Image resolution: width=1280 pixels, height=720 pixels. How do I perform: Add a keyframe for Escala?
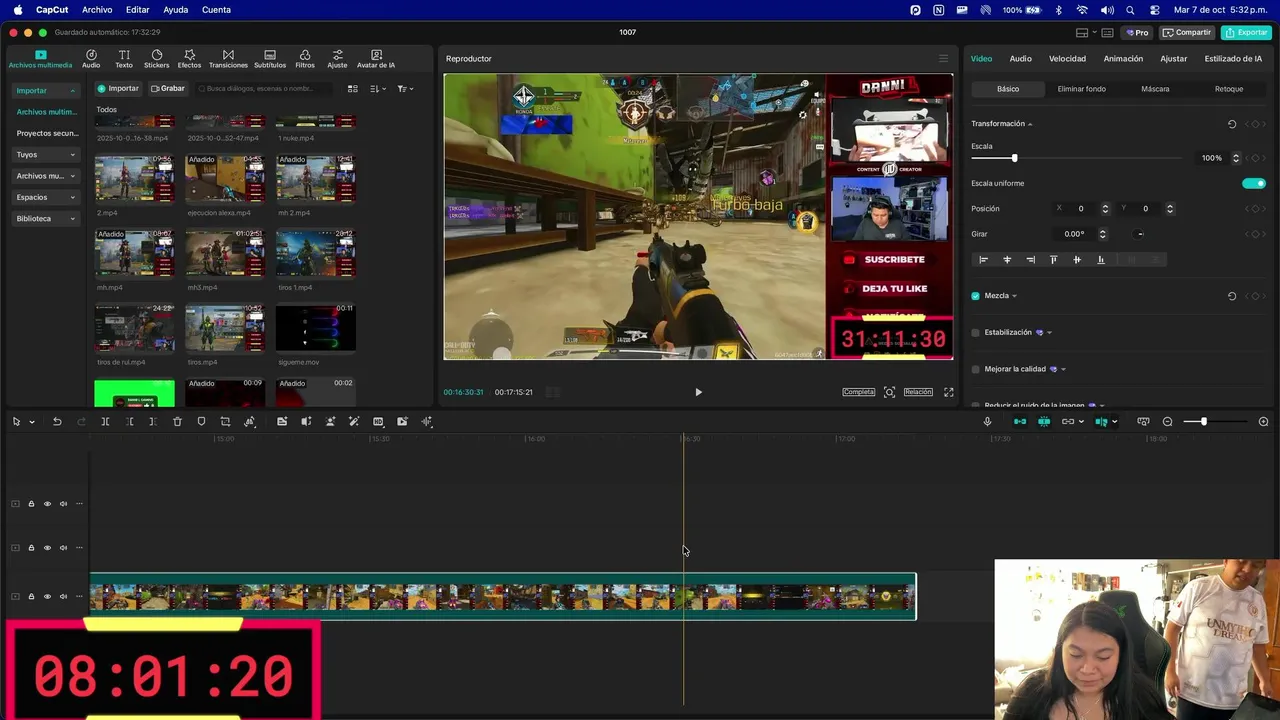[x=1255, y=158]
